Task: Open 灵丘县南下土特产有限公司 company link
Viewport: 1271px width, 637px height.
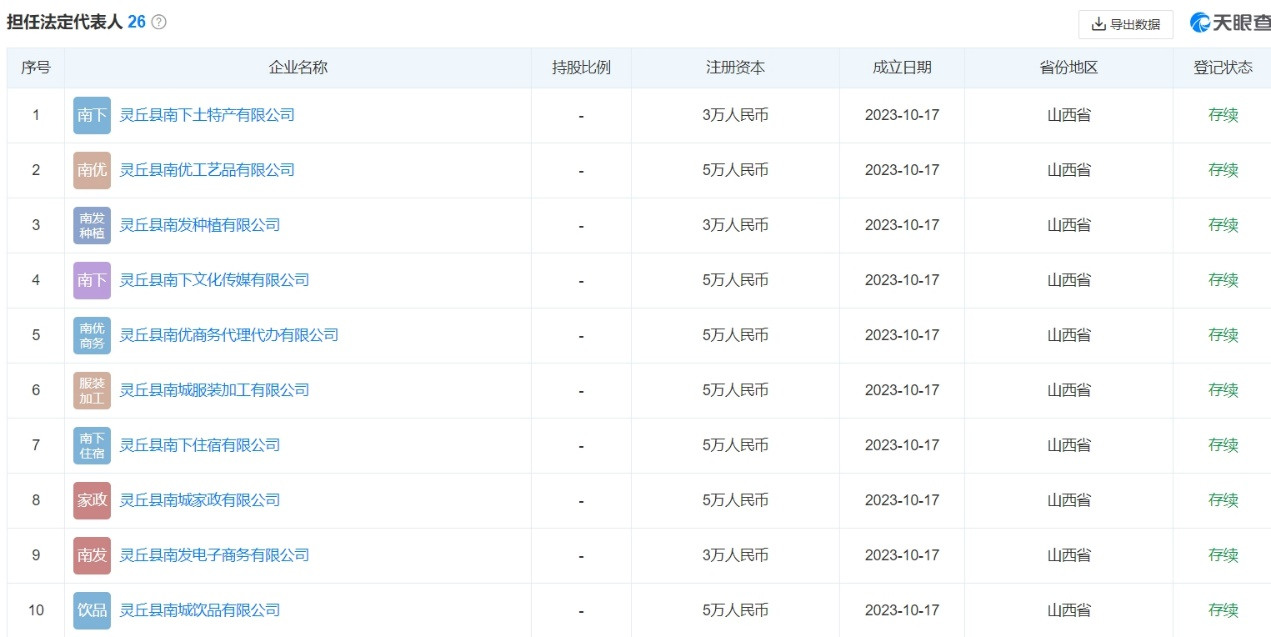Action: 207,115
